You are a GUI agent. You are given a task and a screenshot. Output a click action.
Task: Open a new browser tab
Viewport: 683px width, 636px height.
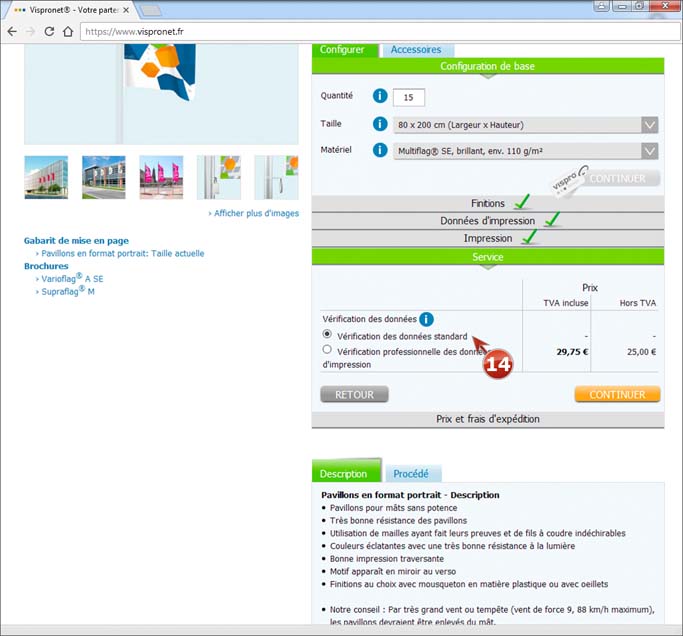point(151,10)
